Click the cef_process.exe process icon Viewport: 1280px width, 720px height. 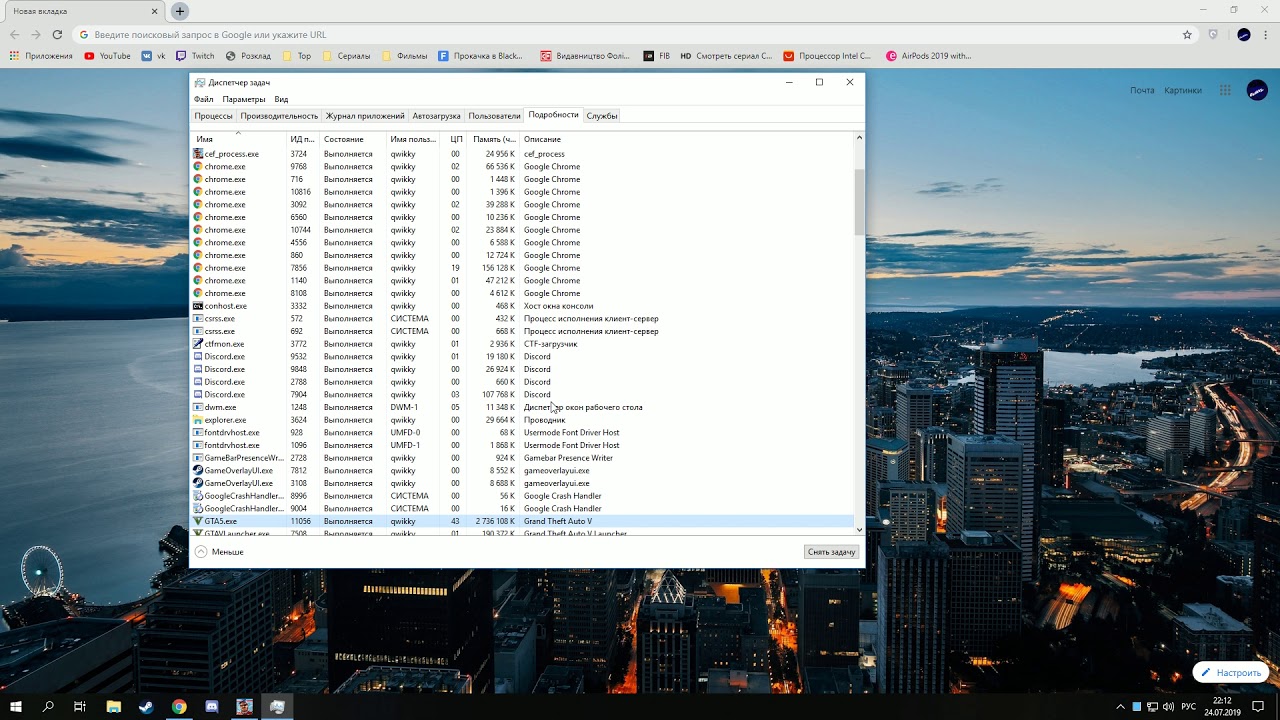pyautogui.click(x=198, y=154)
